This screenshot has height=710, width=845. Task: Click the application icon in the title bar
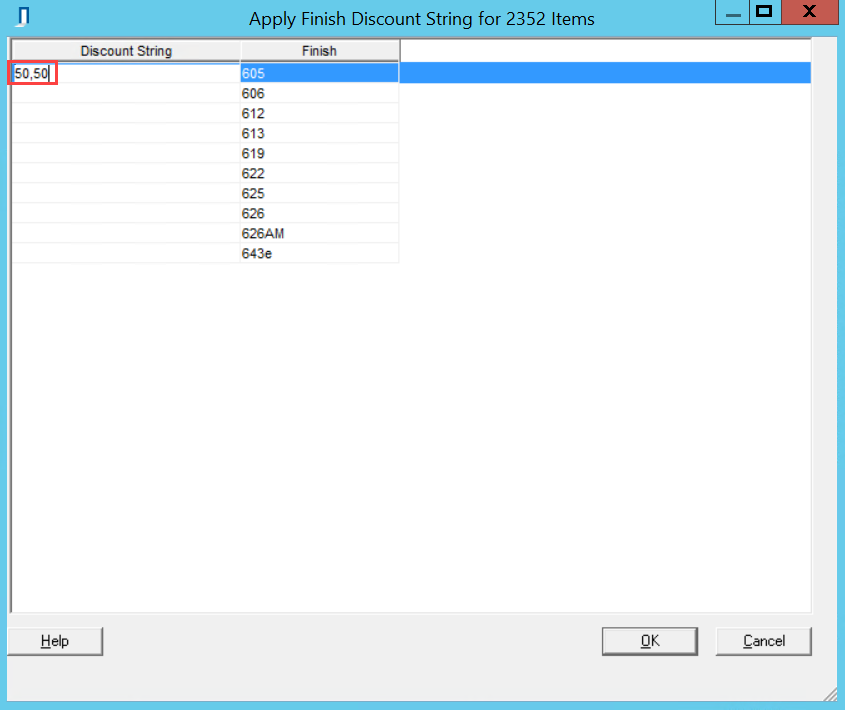[x=23, y=17]
